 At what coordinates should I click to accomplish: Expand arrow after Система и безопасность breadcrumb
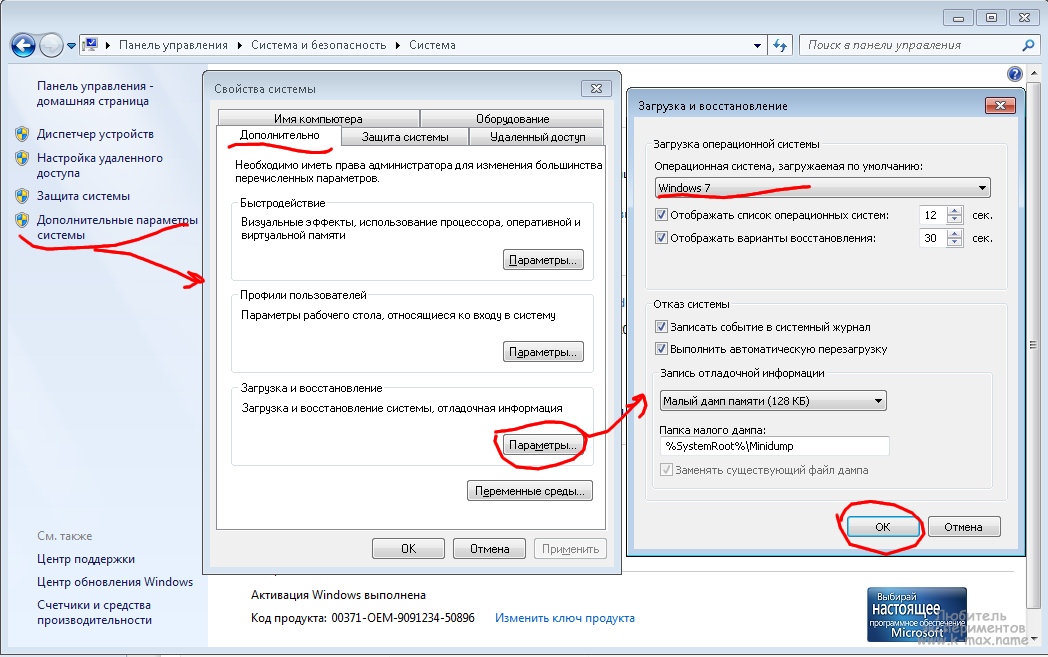(x=398, y=45)
